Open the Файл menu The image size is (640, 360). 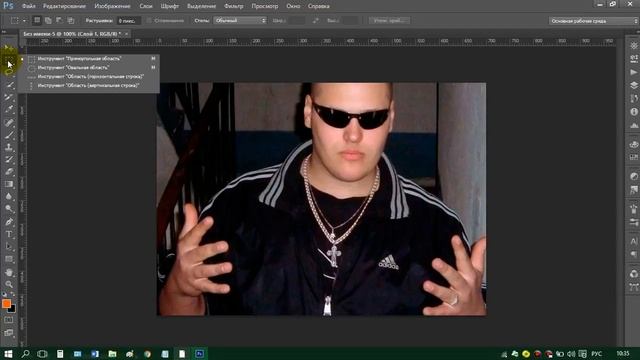(x=29, y=6)
